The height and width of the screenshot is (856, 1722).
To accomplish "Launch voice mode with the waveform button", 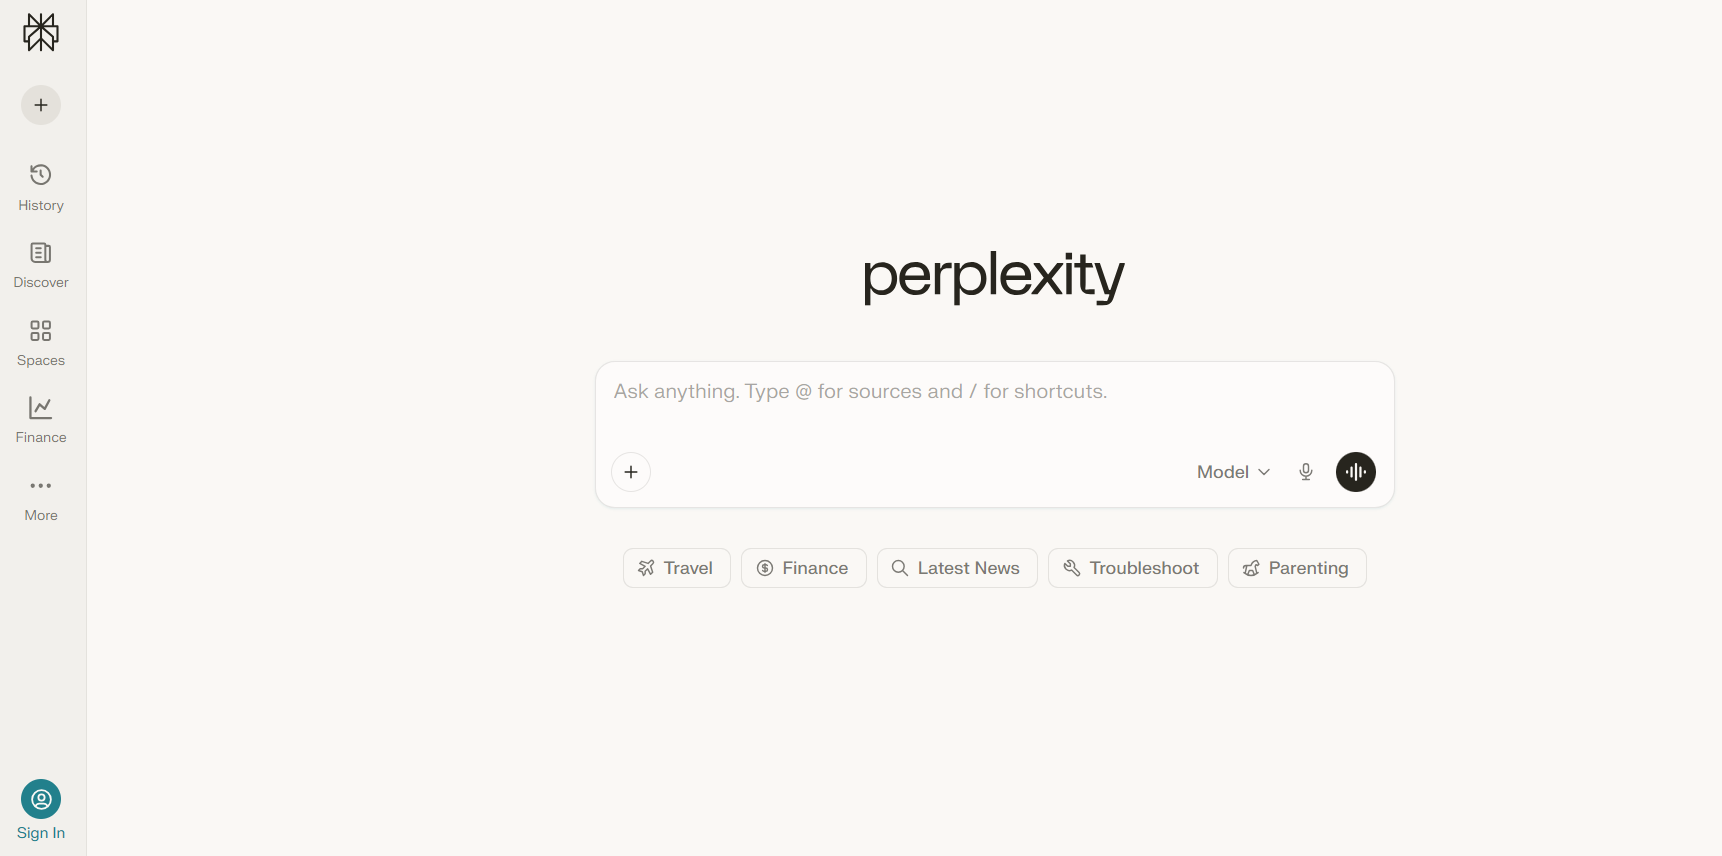I will [1355, 471].
